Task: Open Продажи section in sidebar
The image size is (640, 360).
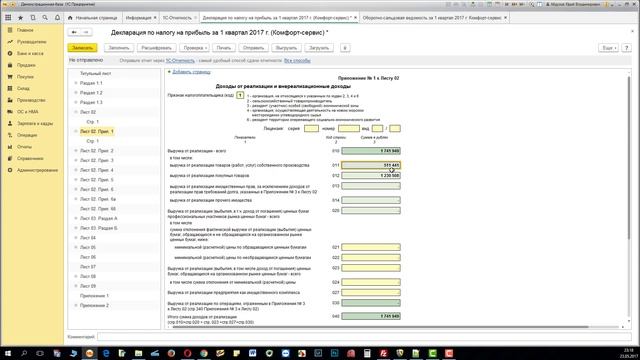Action: [x=26, y=65]
